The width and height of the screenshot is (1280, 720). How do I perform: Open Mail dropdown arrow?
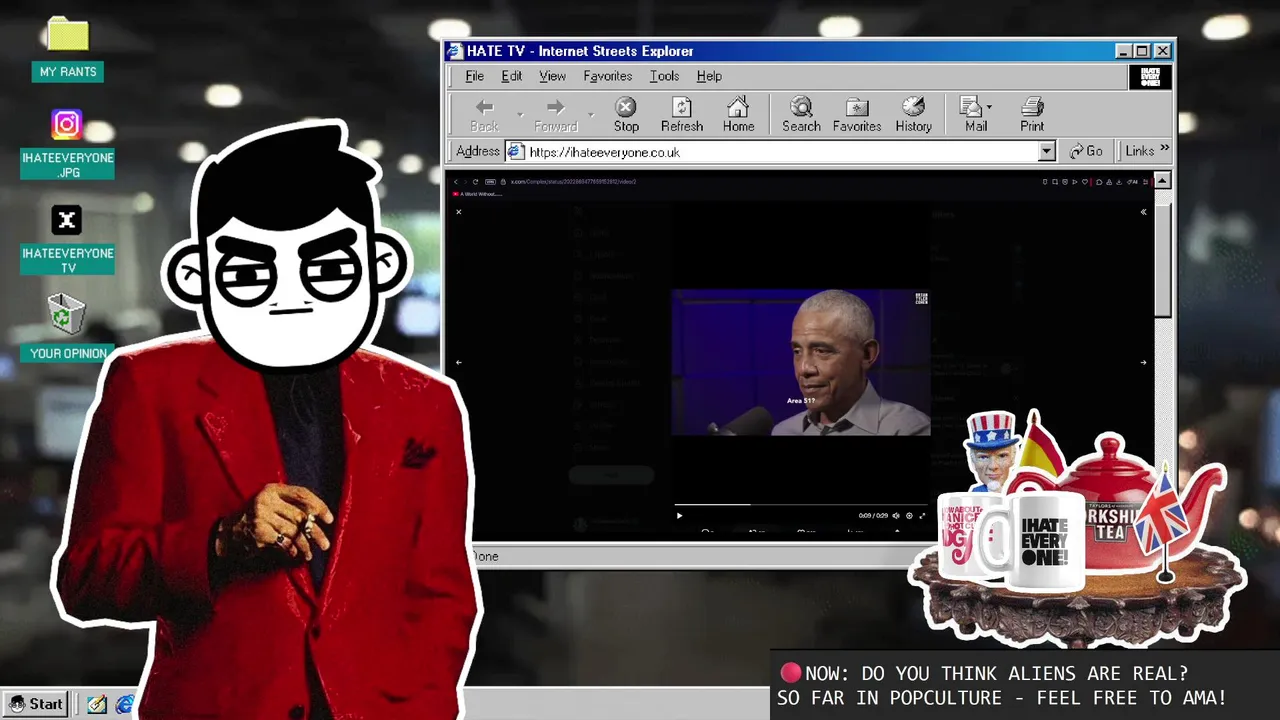click(989, 107)
